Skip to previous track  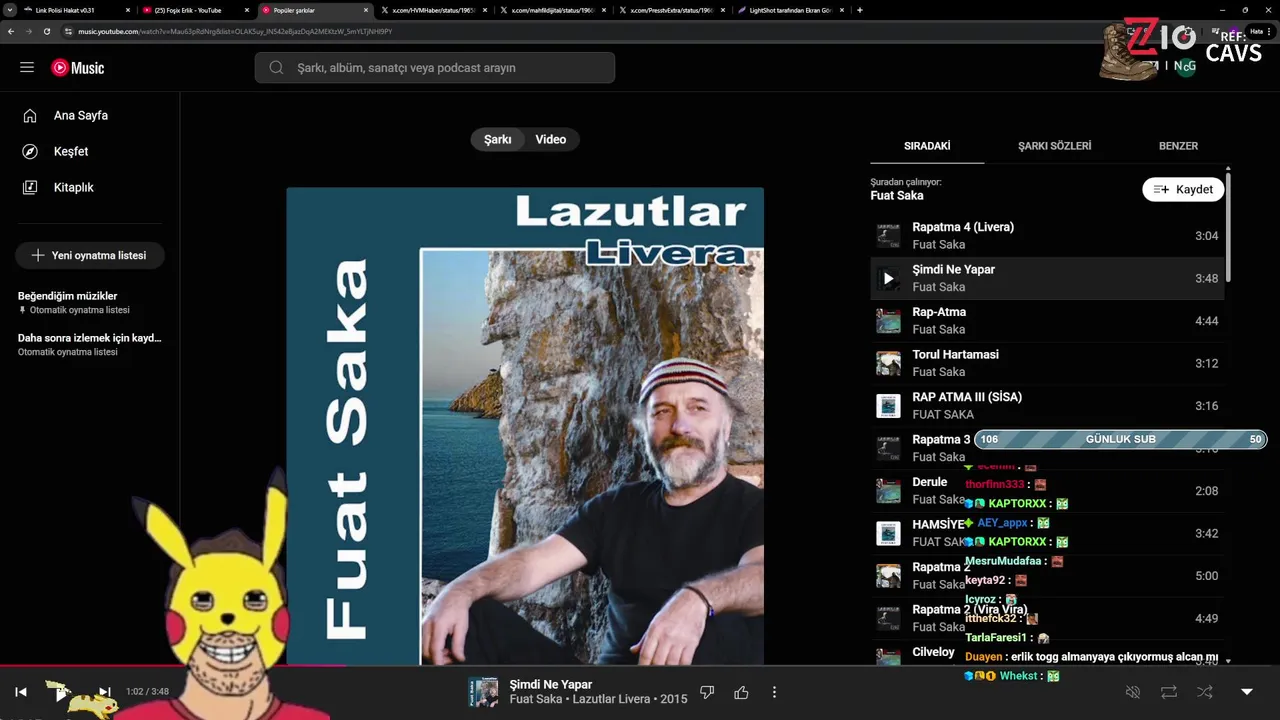pyautogui.click(x=21, y=692)
